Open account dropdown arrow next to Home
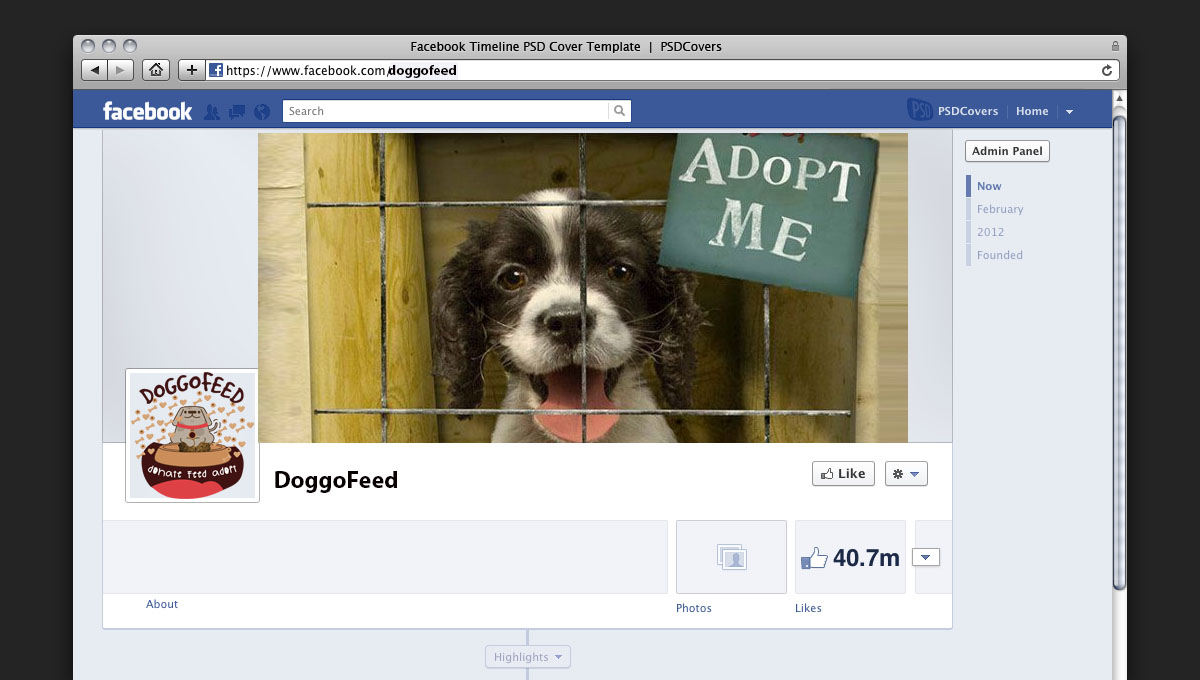1200x680 pixels. coord(1069,112)
